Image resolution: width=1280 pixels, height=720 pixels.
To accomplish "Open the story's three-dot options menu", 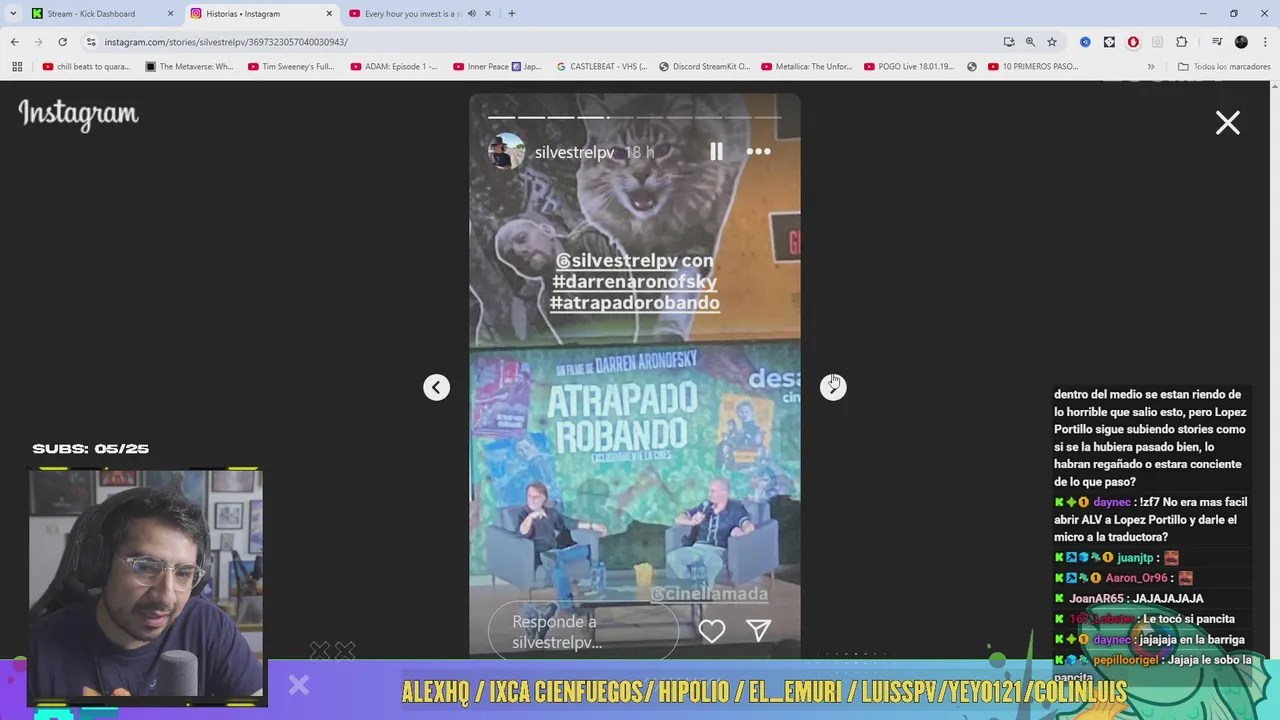I will (759, 152).
